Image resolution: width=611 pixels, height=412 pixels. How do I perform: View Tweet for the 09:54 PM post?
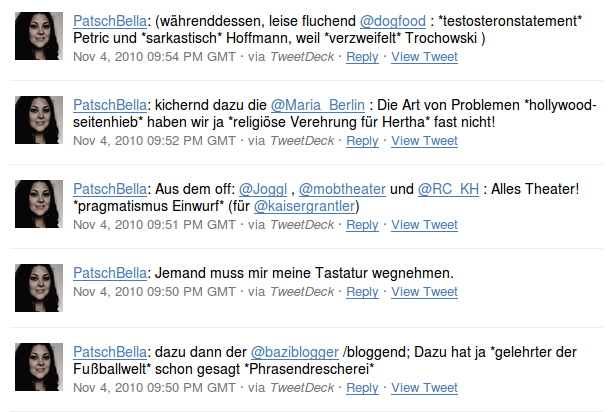424,57
